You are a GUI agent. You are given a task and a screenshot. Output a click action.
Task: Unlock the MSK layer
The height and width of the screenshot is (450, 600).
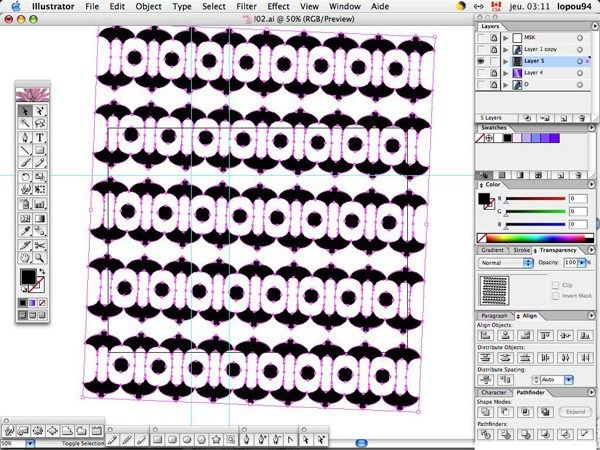(494, 38)
